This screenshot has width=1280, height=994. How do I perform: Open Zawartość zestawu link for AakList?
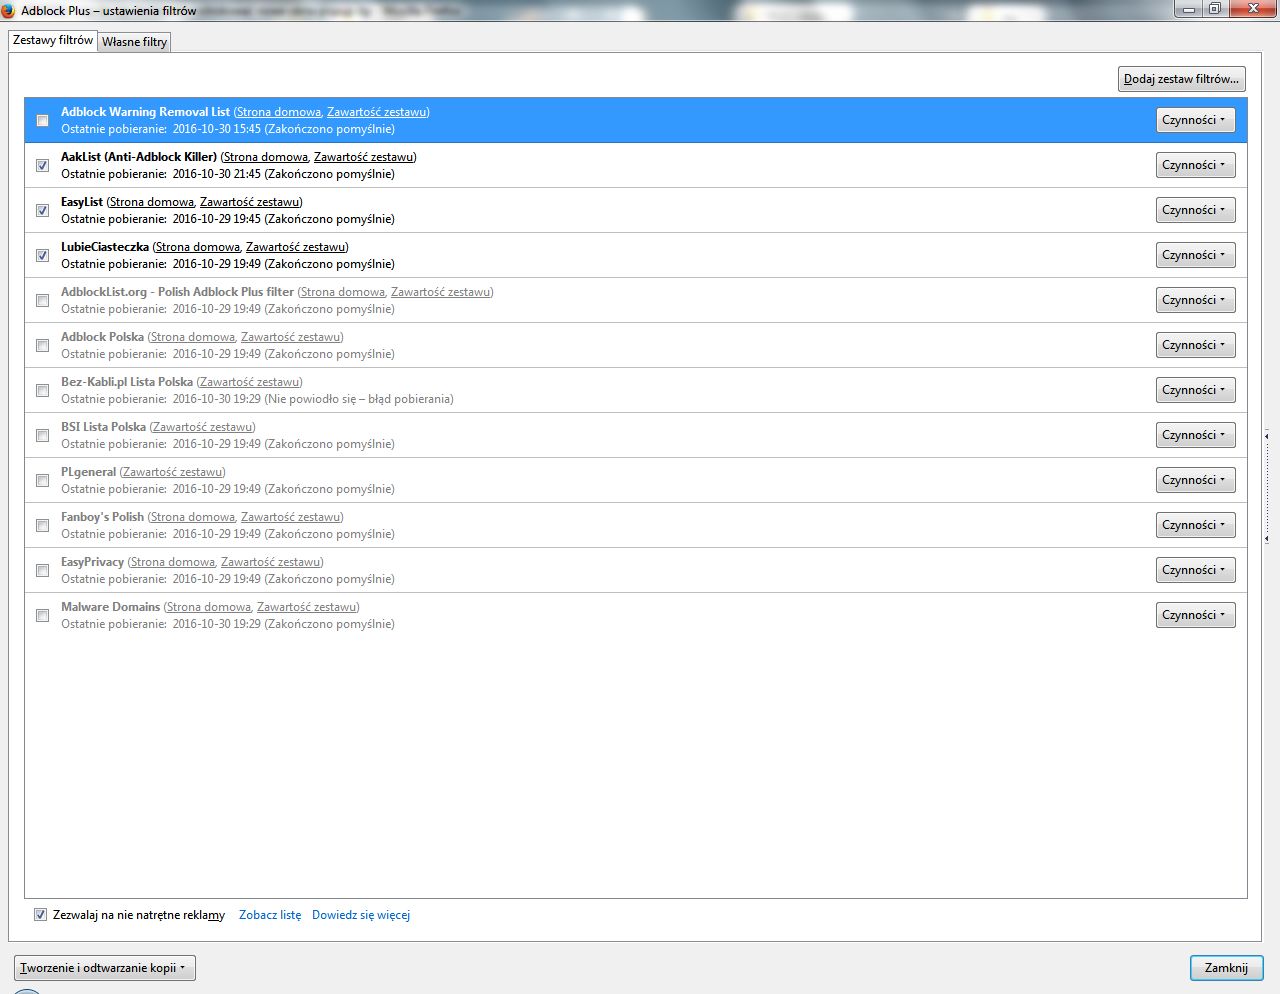[x=364, y=157]
